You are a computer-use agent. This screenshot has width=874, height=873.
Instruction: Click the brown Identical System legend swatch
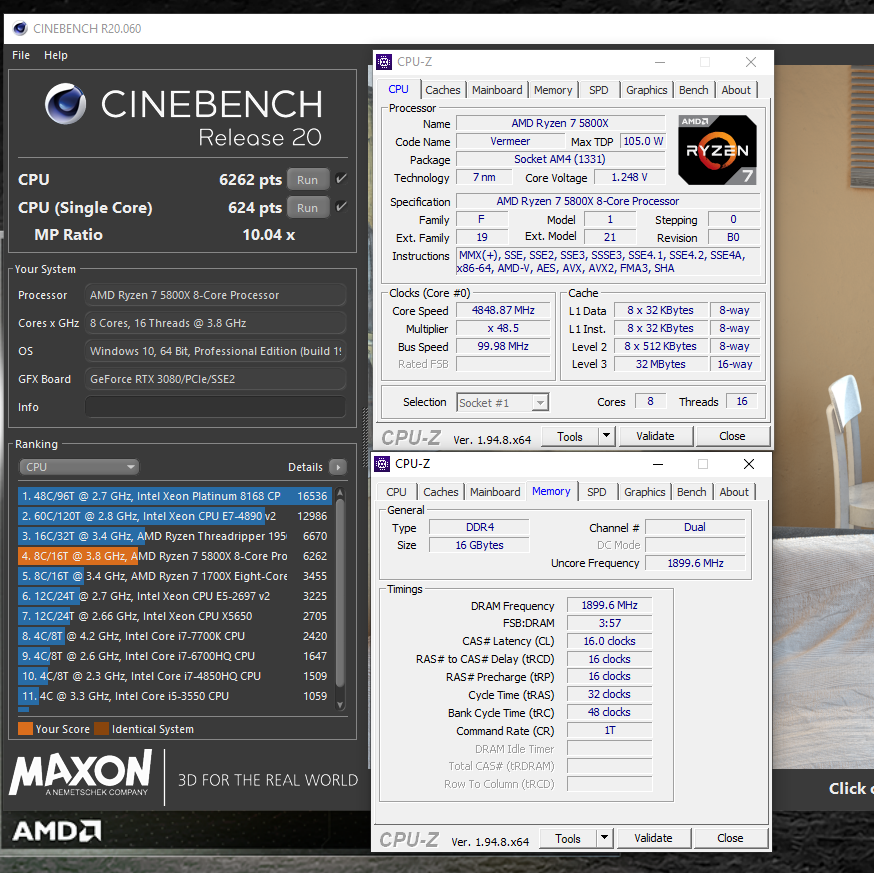click(101, 729)
